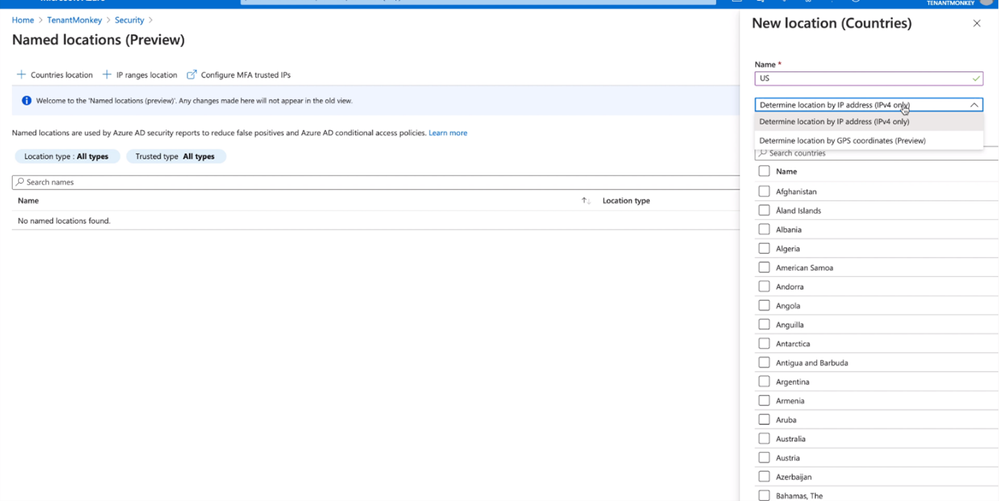
Task: Check the Australia checkbox
Action: [x=764, y=439]
